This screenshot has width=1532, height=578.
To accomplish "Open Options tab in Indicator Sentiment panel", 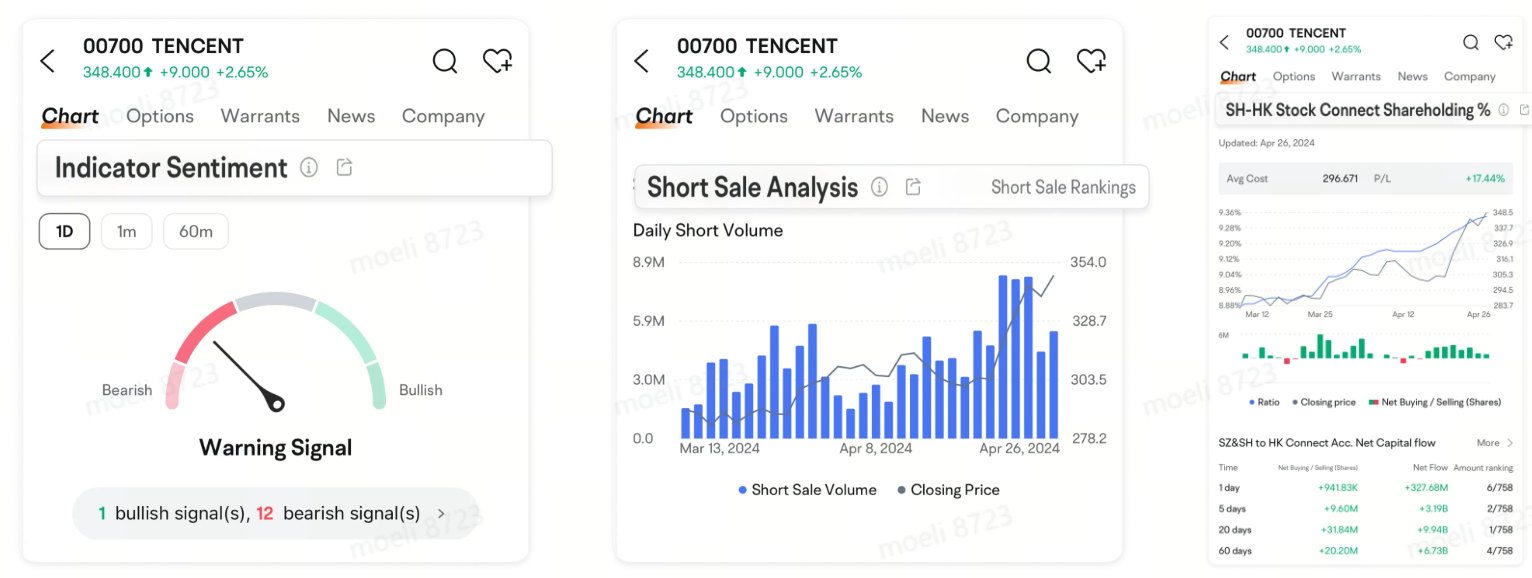I will pyautogui.click(x=160, y=116).
